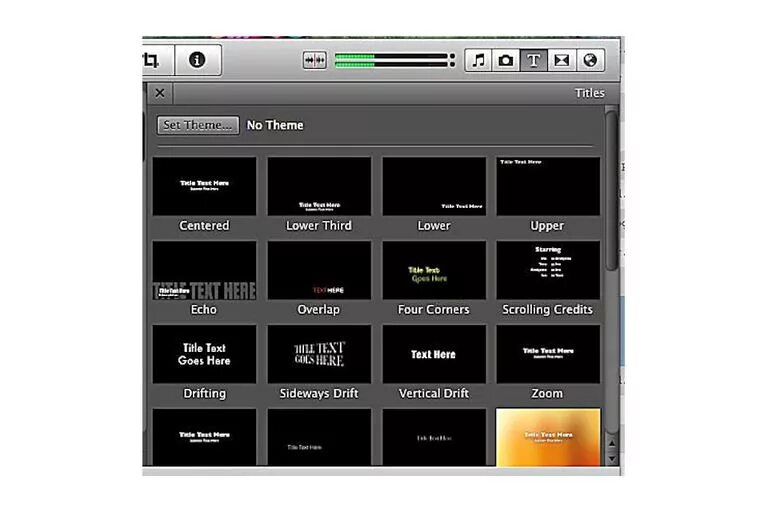Select the Scrolling Credits title thumbnail
Image resolution: width=768 pixels, height=512 pixels.
point(548,270)
